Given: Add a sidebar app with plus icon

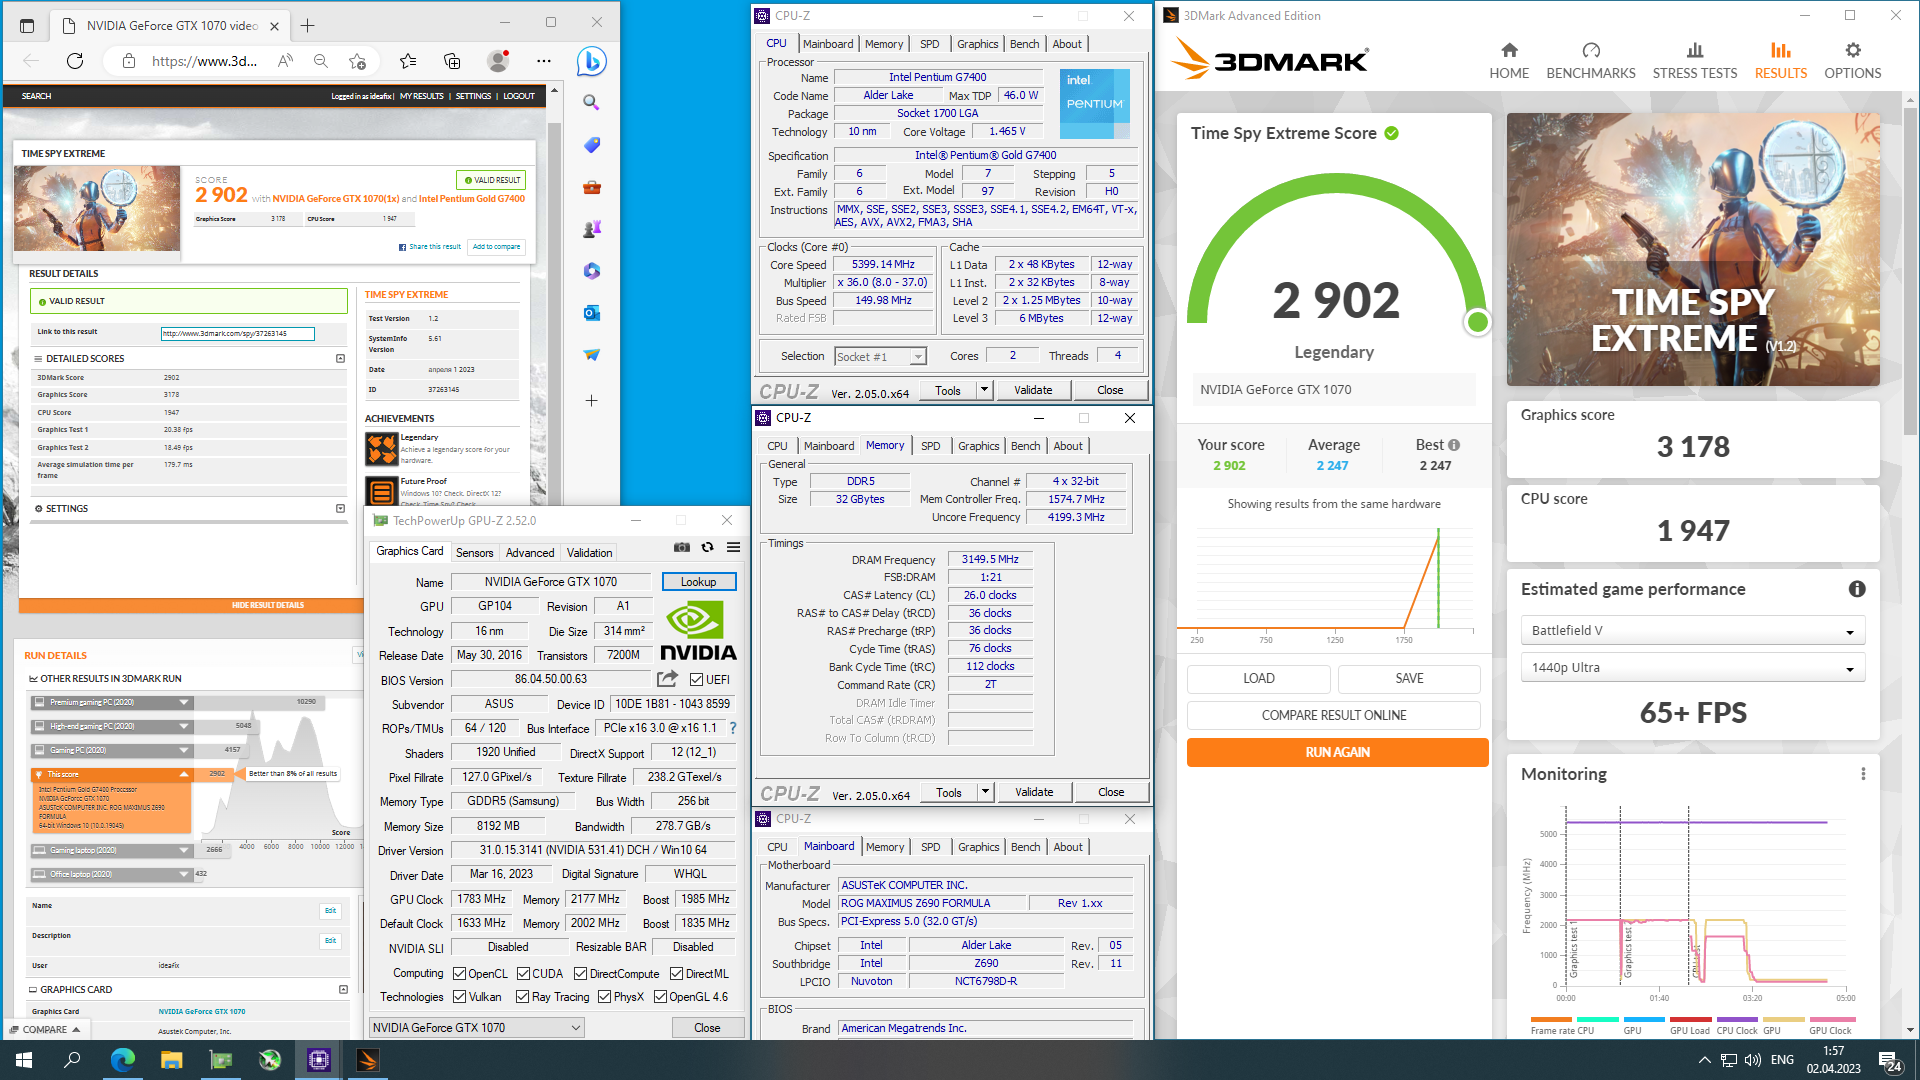Looking at the screenshot, I should point(591,401).
